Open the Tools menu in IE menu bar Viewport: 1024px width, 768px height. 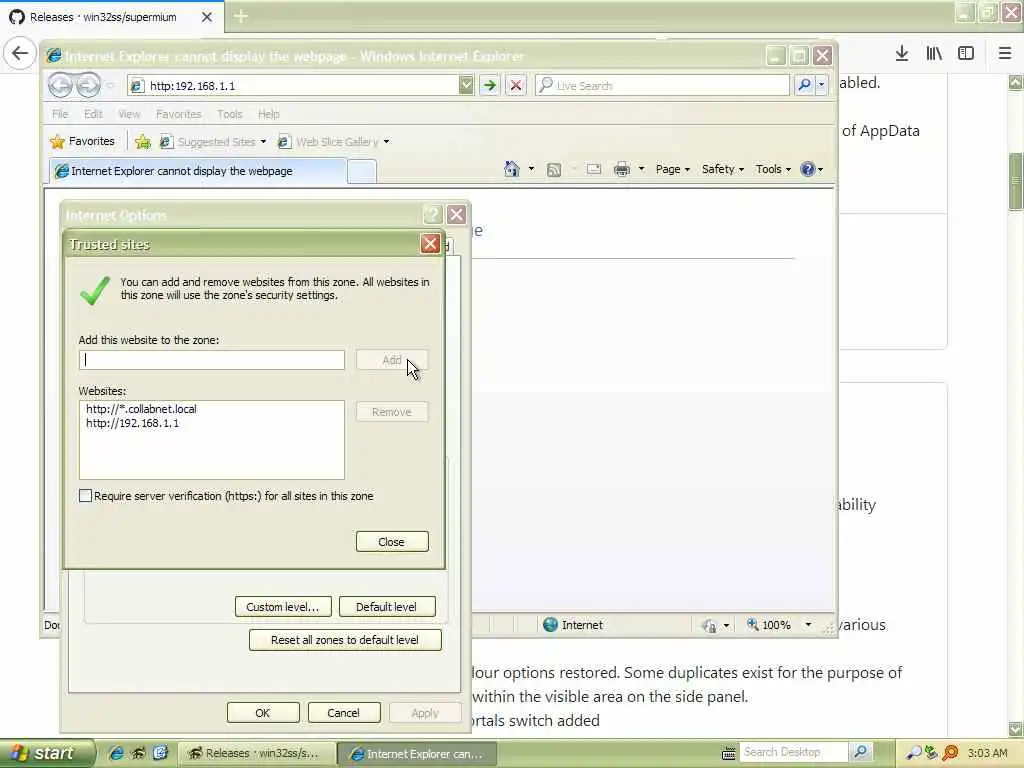(230, 114)
